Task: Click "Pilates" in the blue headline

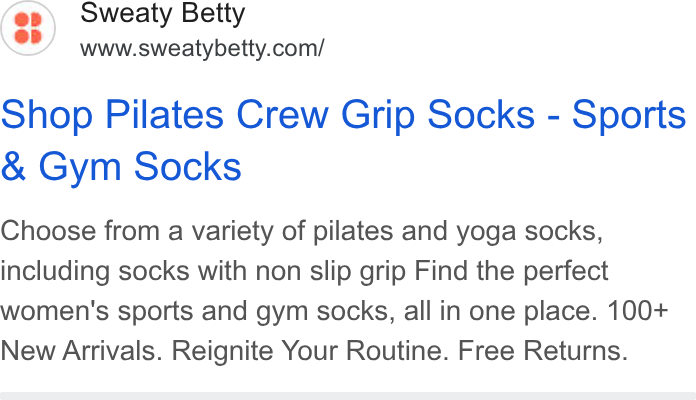Action: pos(164,115)
